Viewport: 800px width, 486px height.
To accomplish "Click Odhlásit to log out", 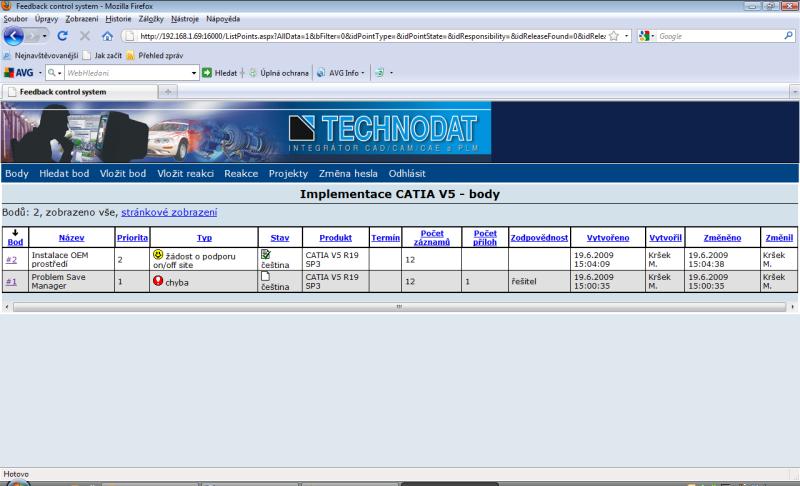I will point(407,173).
